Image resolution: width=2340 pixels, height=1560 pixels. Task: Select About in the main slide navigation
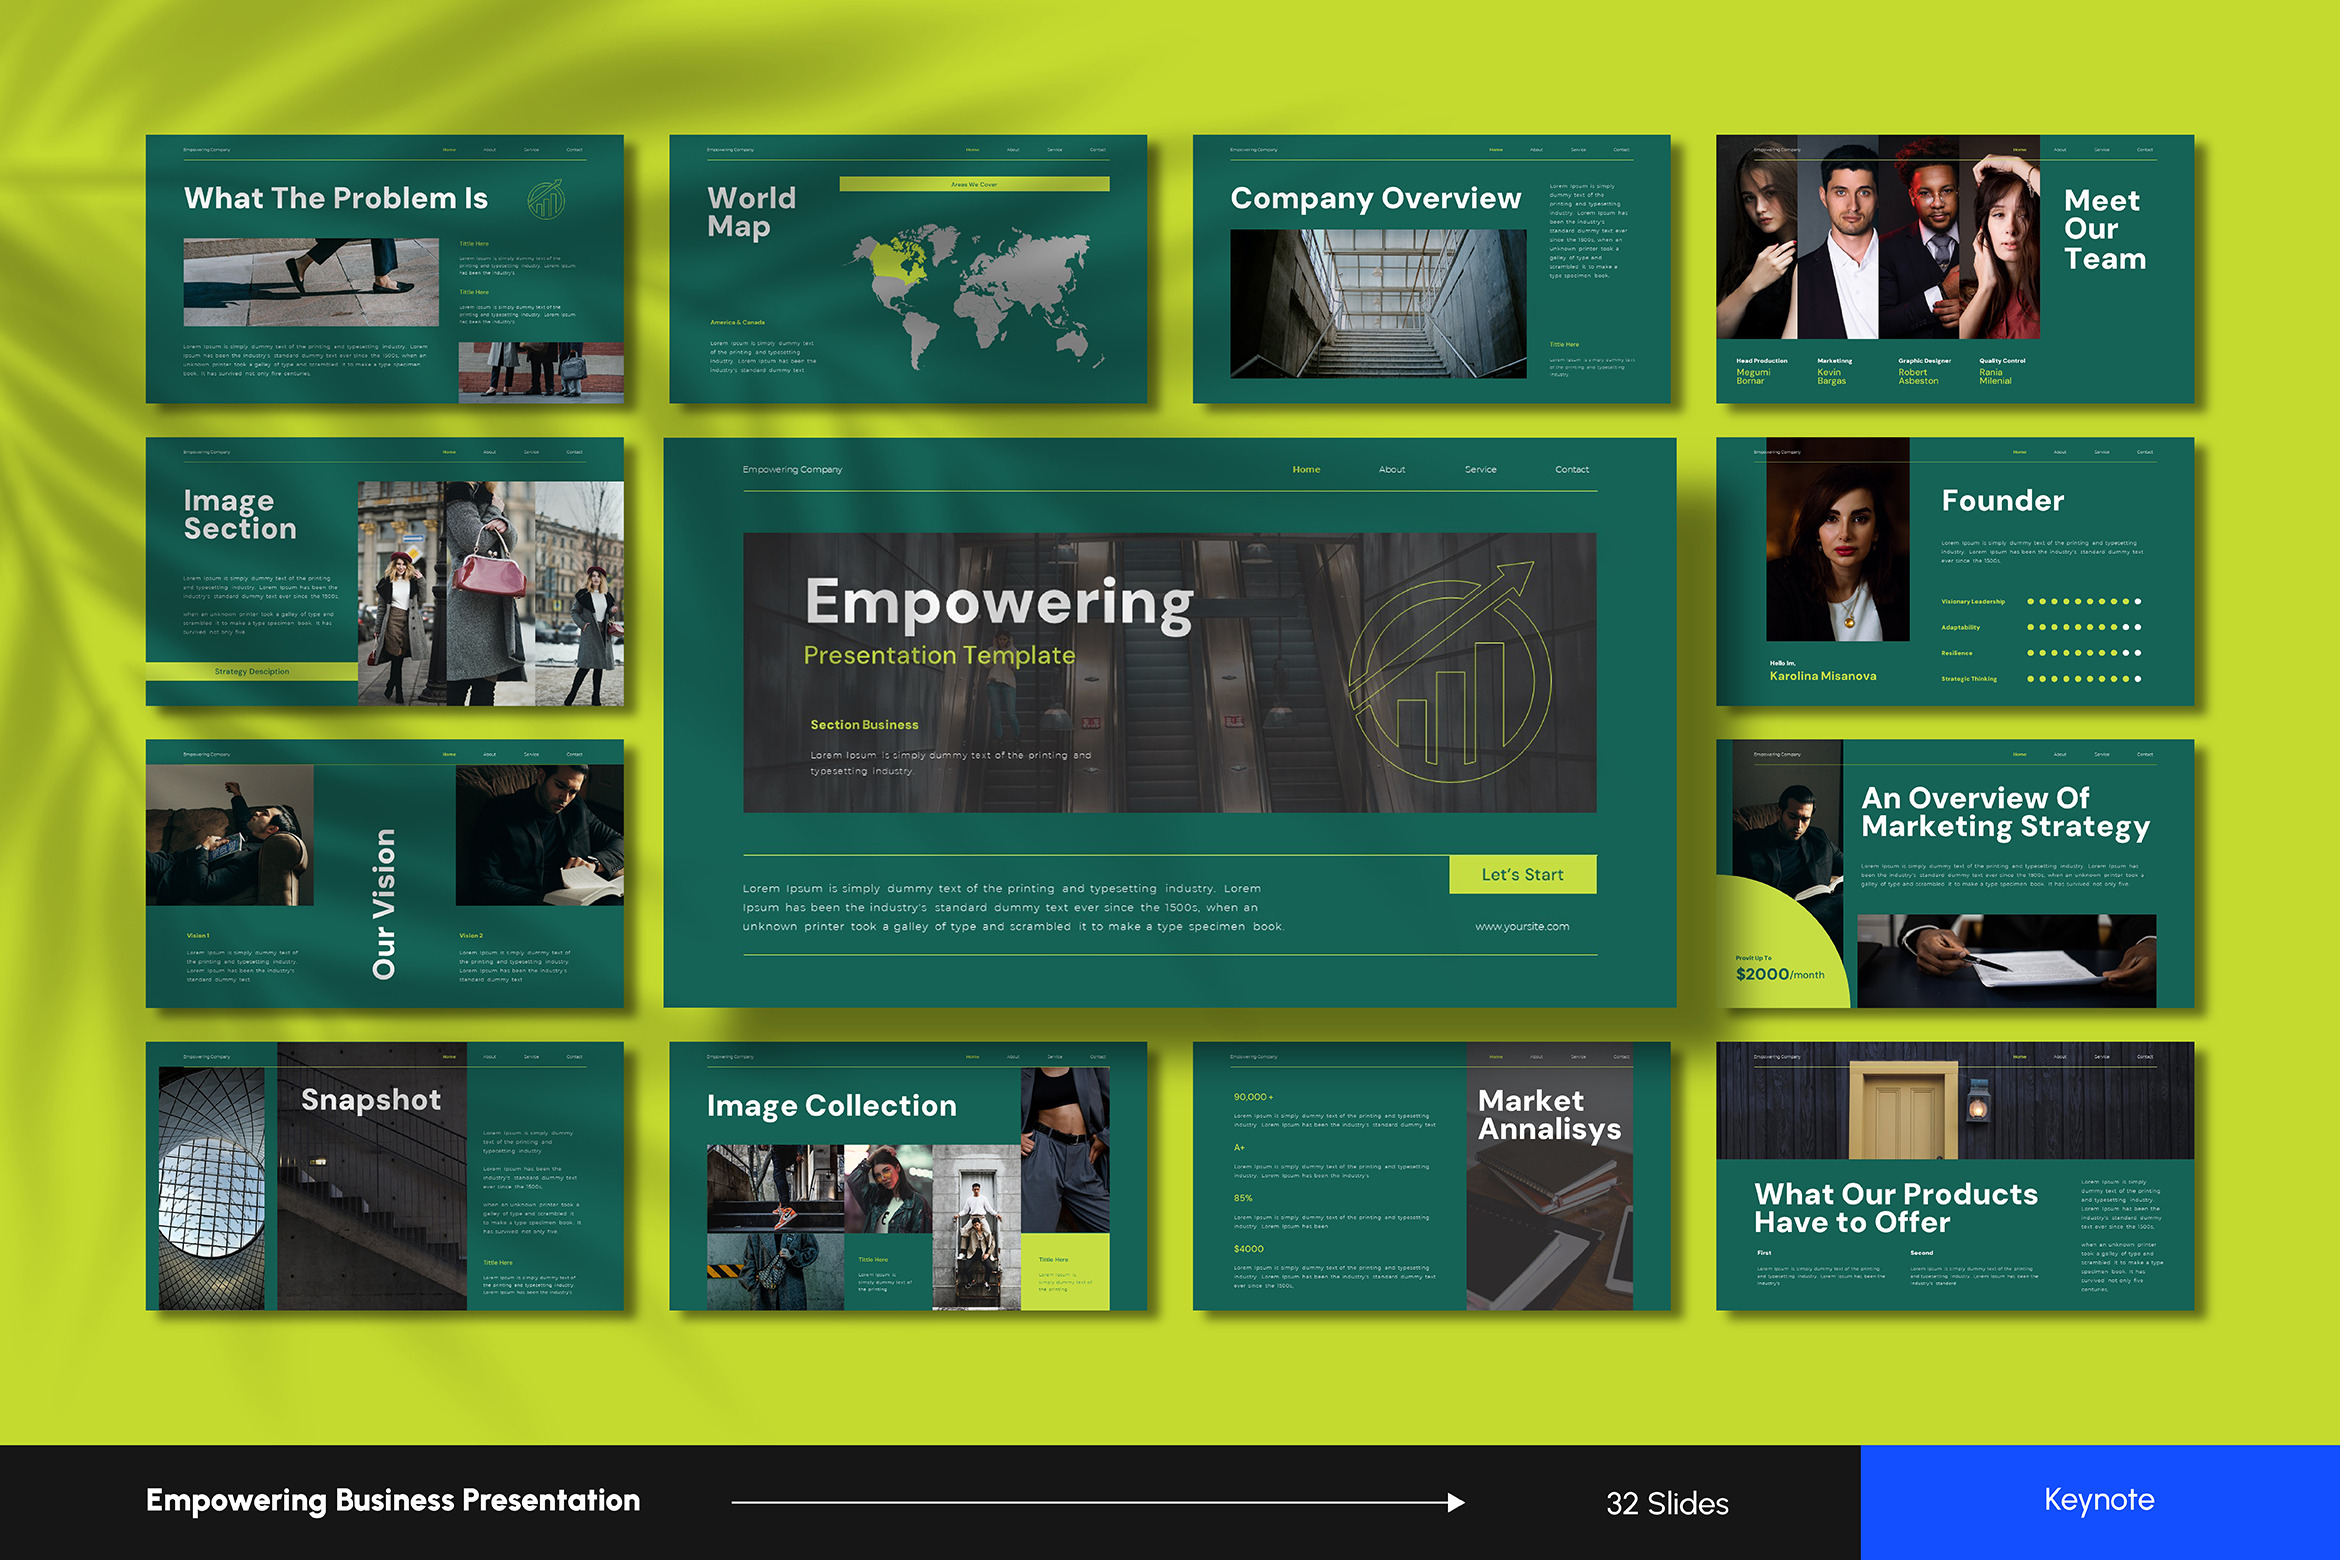point(1391,469)
